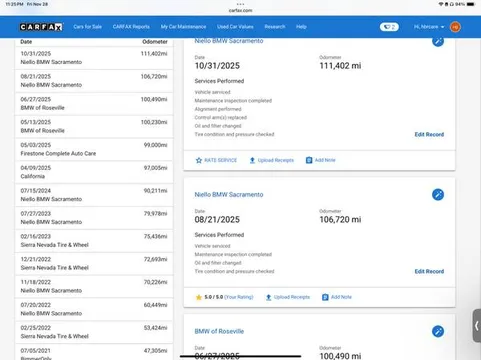This screenshot has width=481, height=360.
Task: Click Add Note on the 10/31/2025 record
Action: (x=321, y=160)
